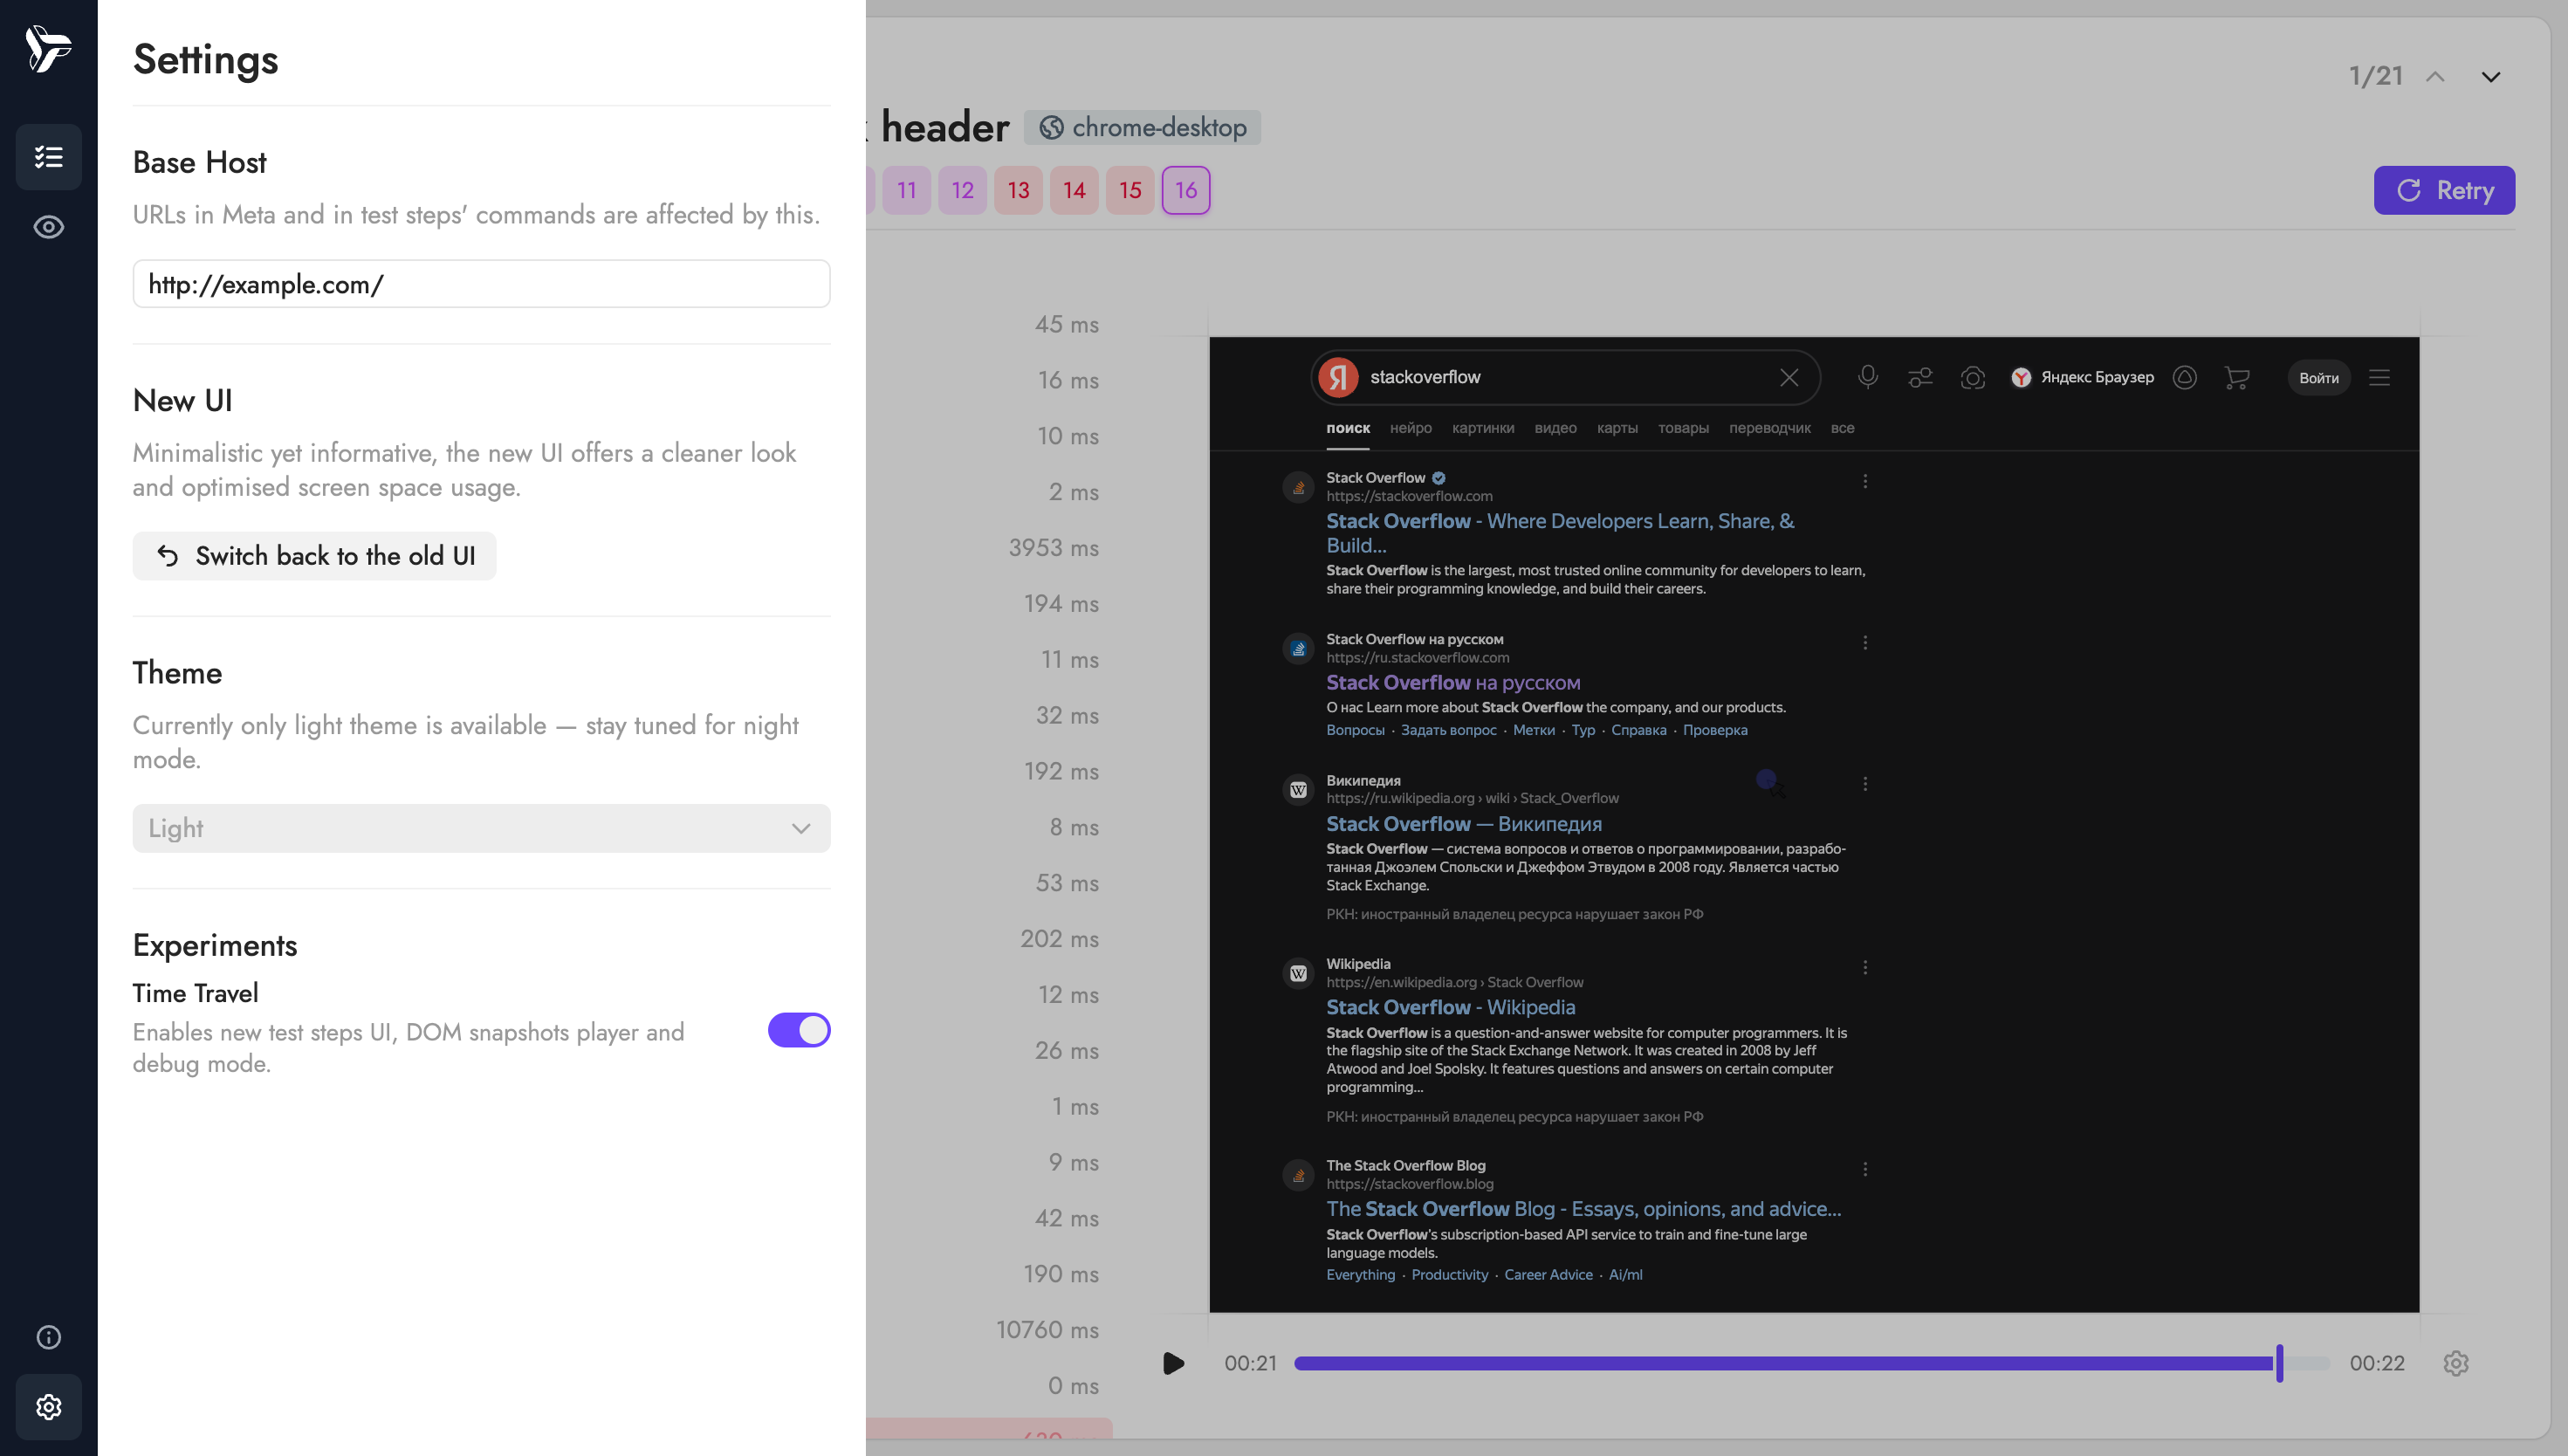Select attempt 12
The image size is (2568, 1456).
[x=962, y=190]
